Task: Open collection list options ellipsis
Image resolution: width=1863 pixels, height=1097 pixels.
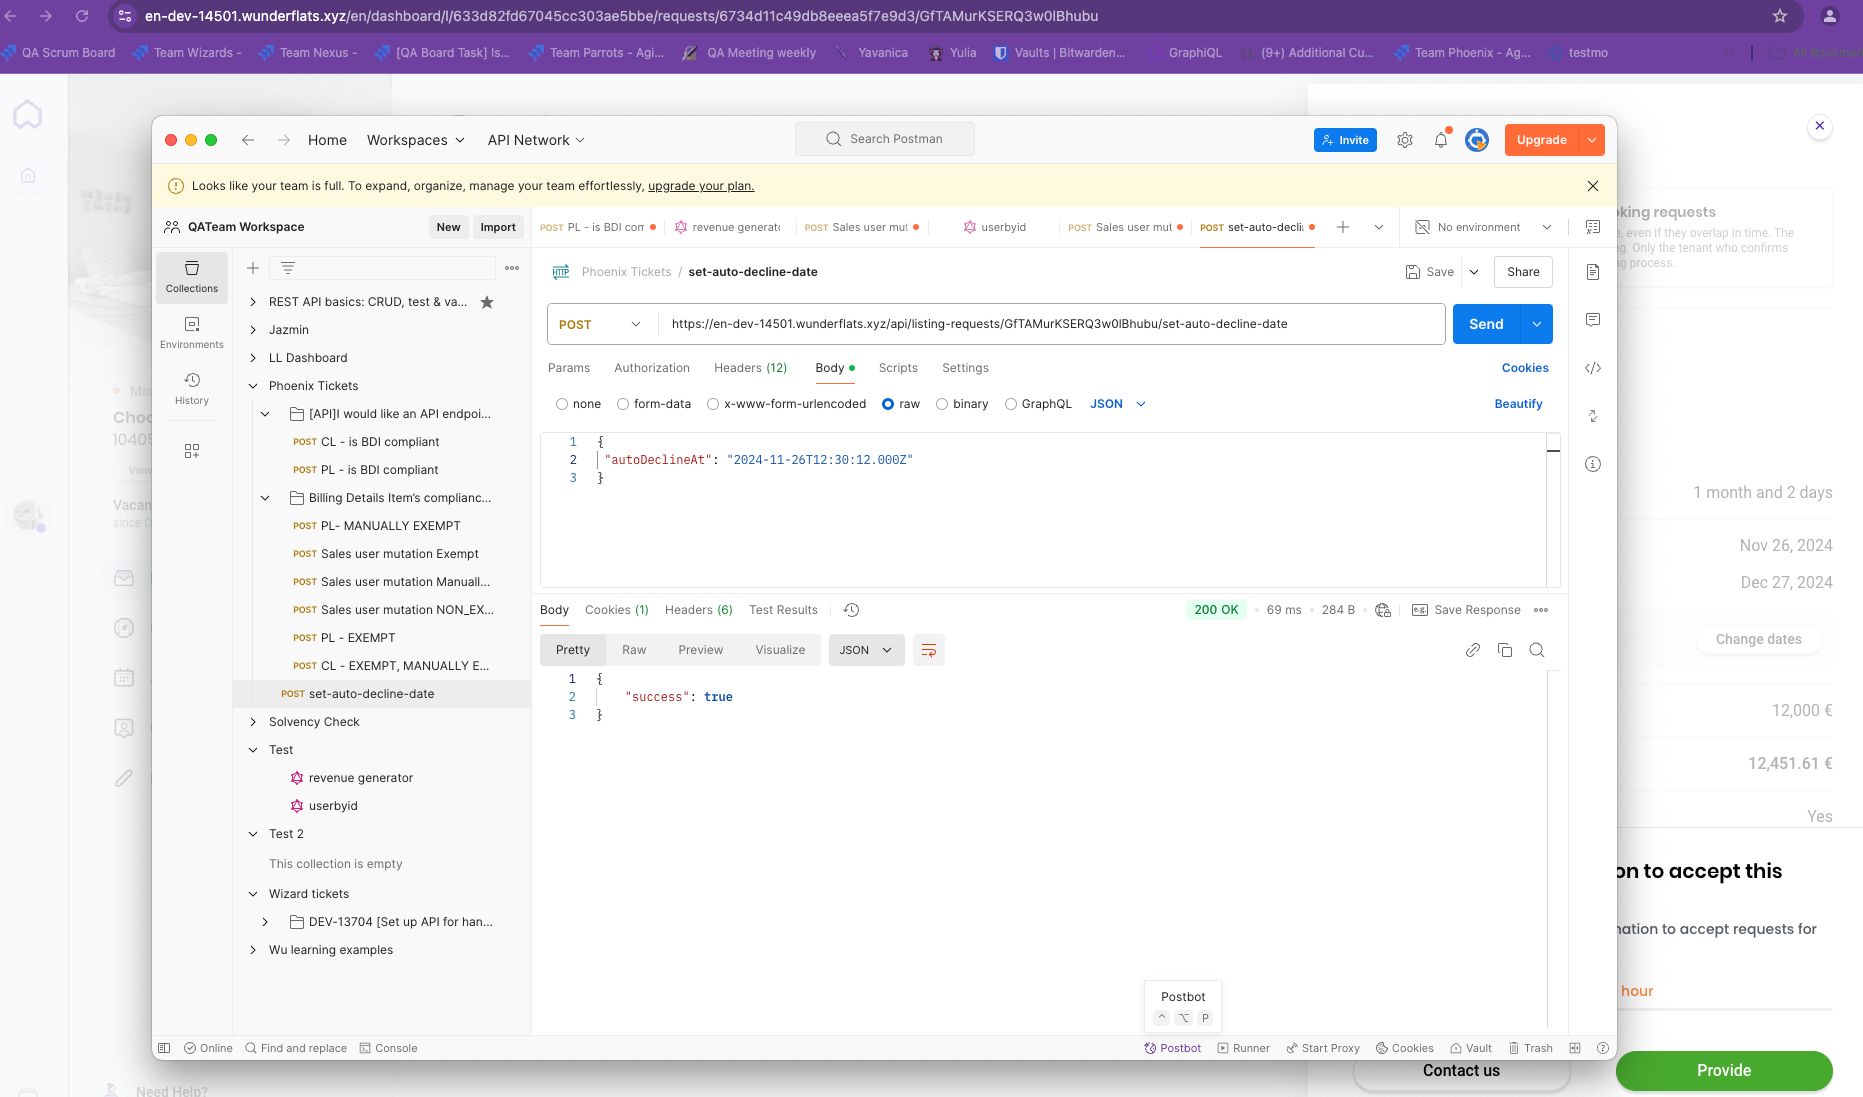Action: [512, 268]
